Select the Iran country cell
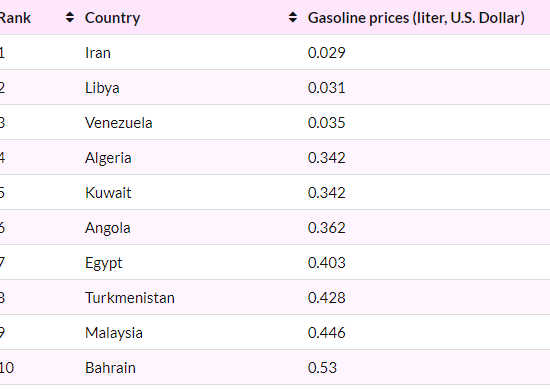Screen dimensions: 550x390 click(98, 53)
